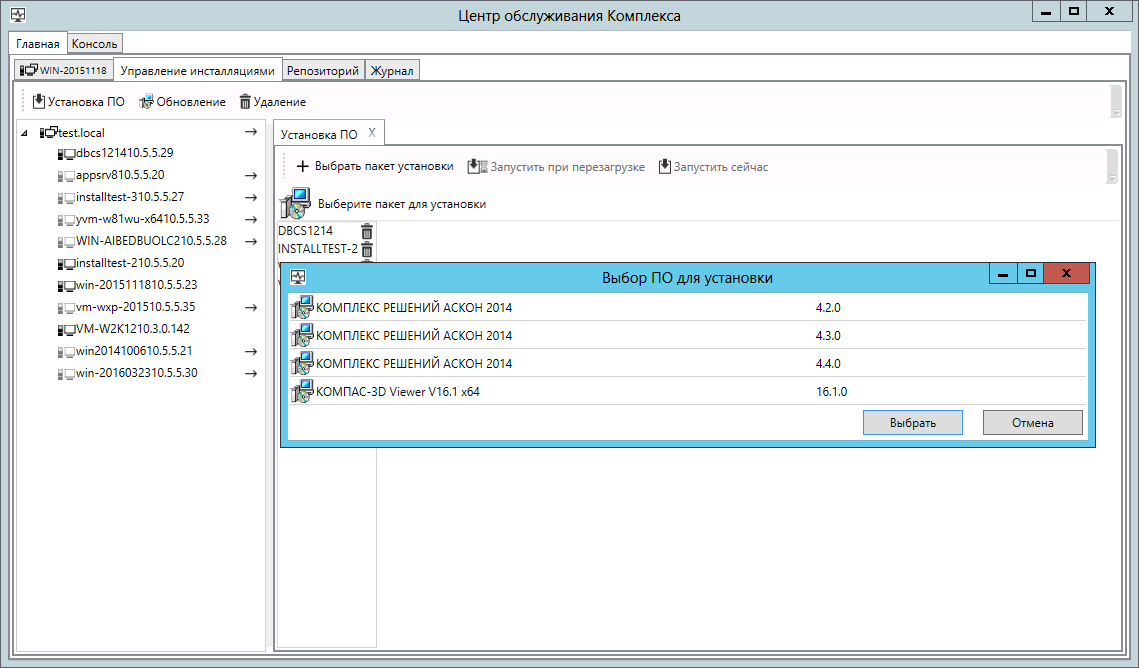Switch to the WIN-20151118 tab
Viewport: 1139px width, 668px height.
[63, 70]
